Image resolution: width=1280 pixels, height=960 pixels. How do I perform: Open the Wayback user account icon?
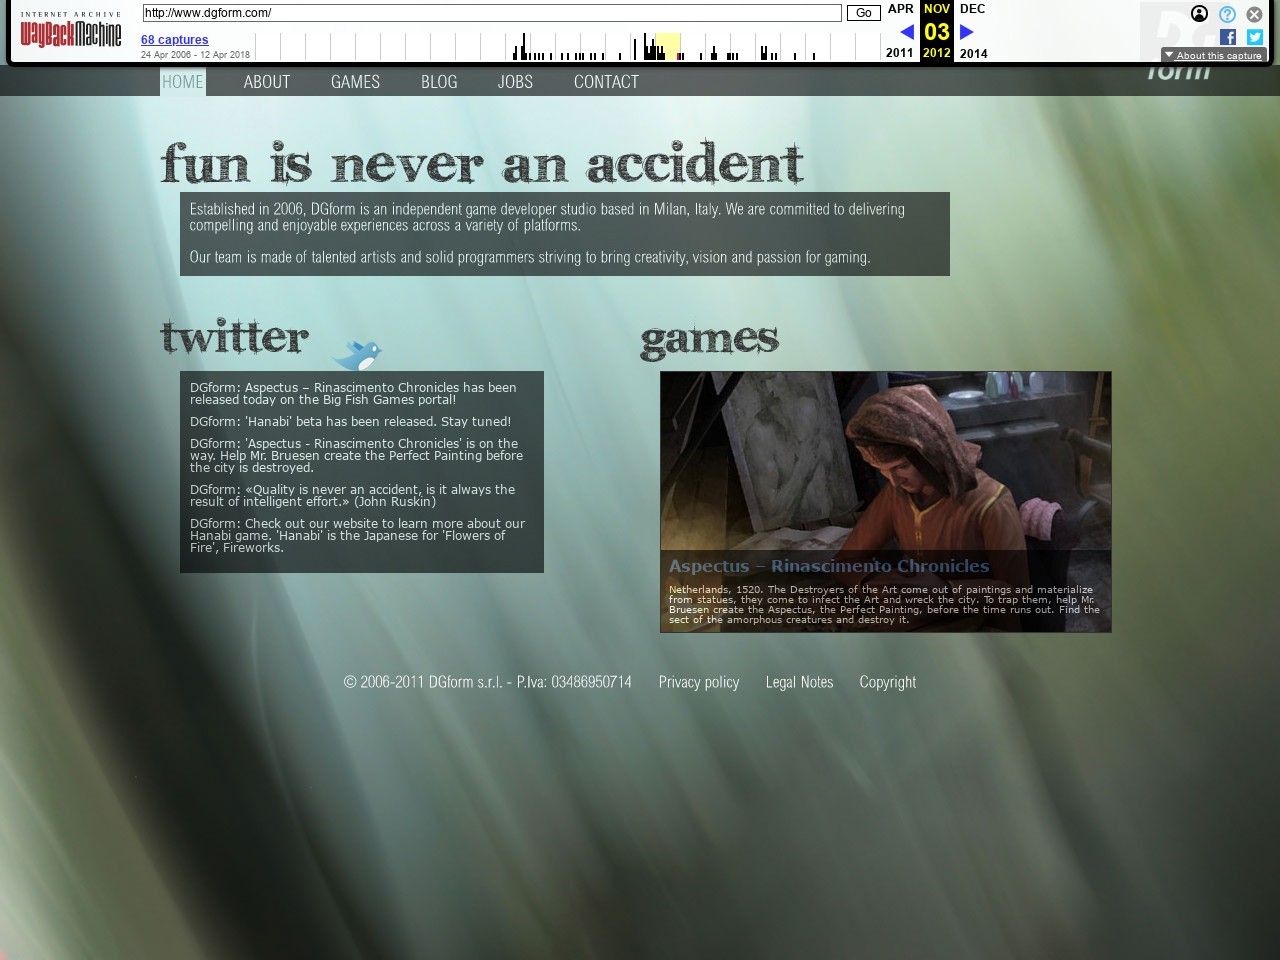pos(1199,14)
